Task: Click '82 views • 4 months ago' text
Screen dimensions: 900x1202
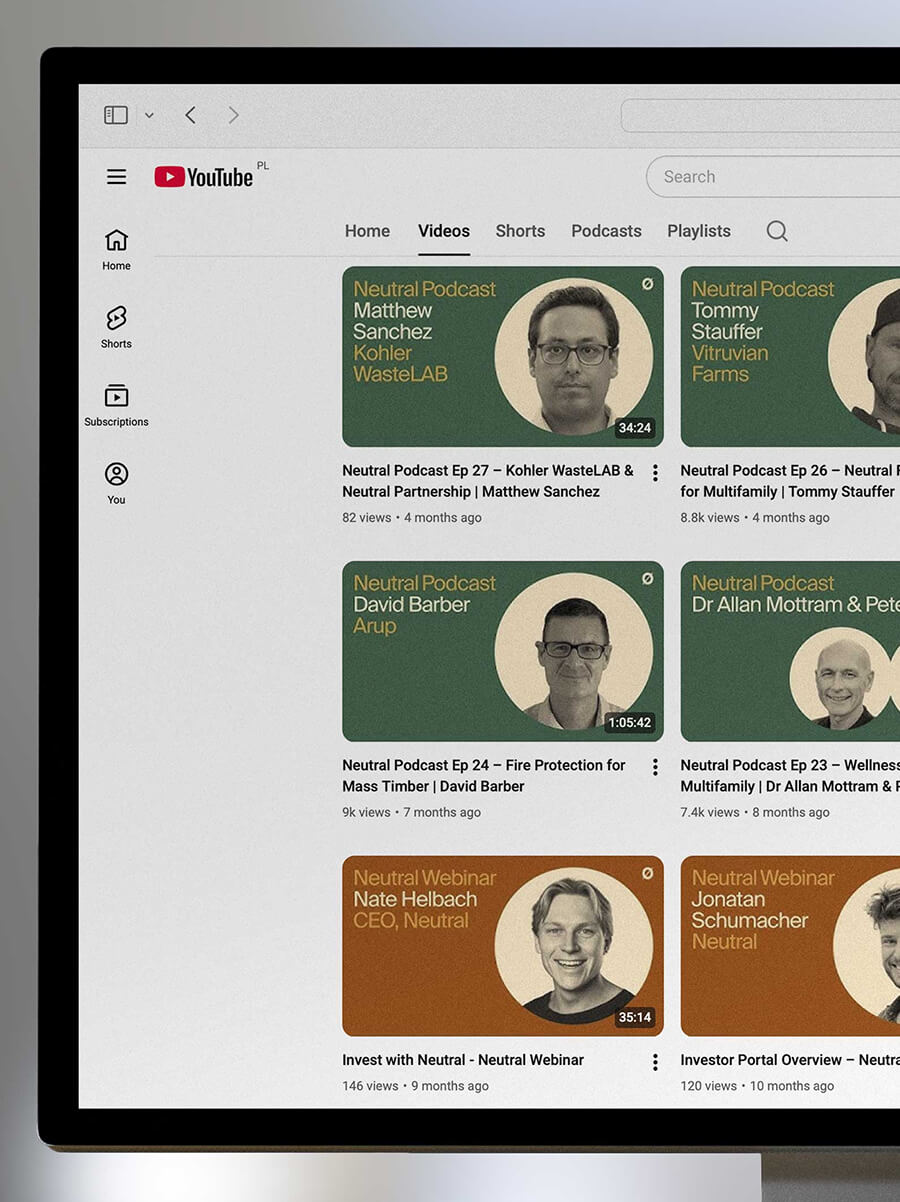Action: click(x=412, y=518)
